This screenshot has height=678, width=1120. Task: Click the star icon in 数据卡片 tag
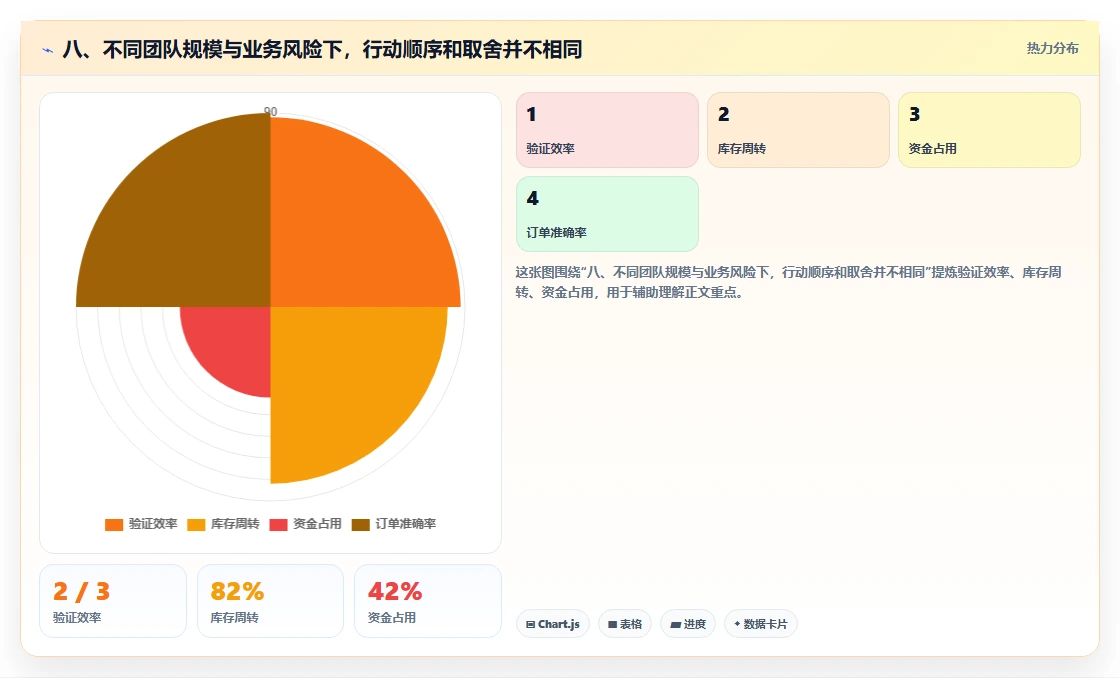click(737, 624)
